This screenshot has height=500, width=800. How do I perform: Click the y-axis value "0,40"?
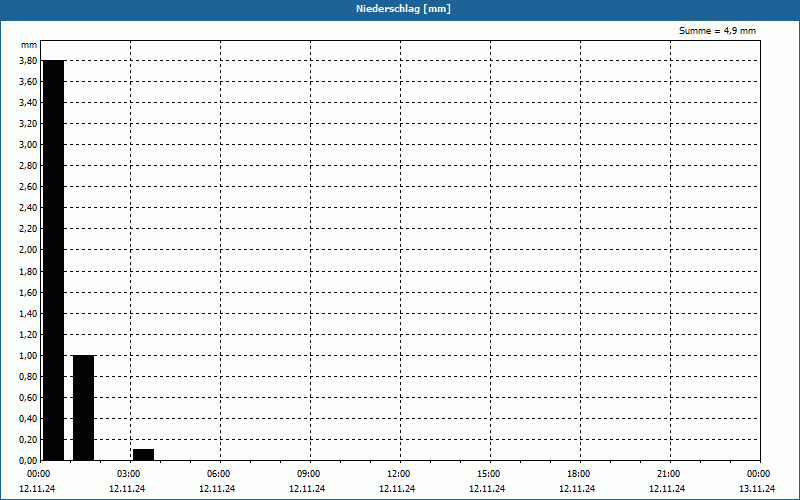pos(28,419)
